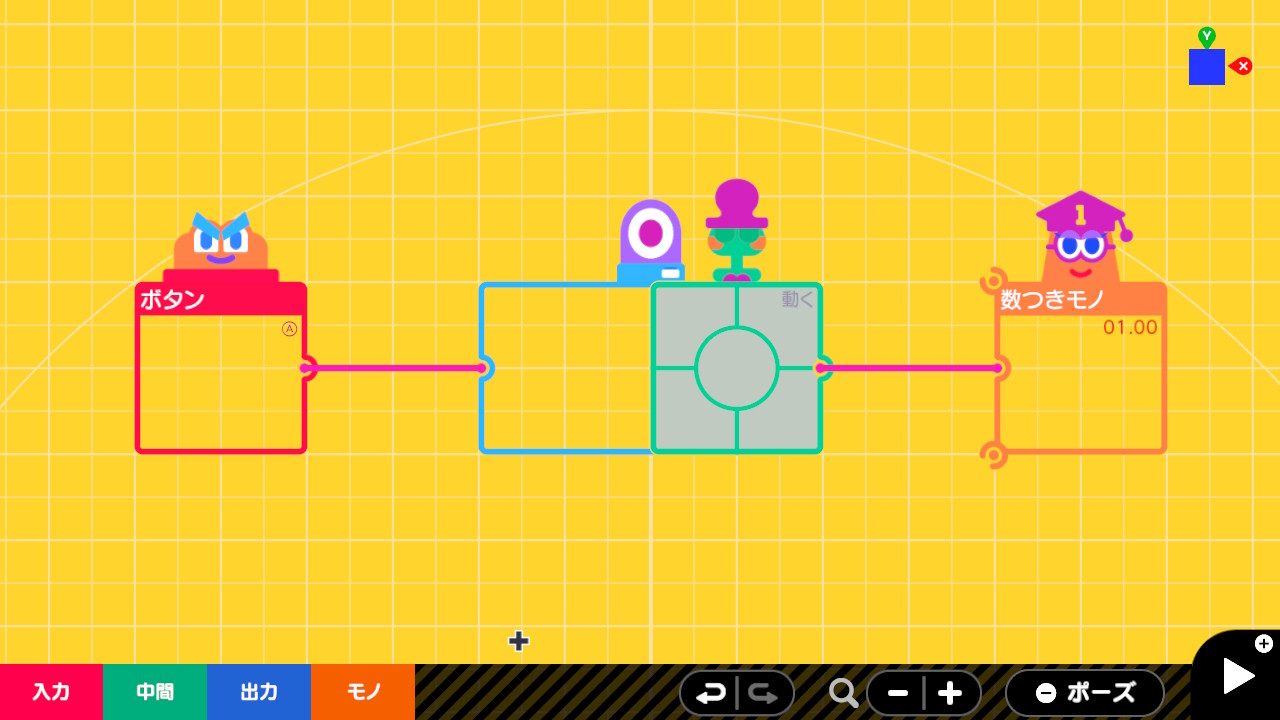Click the joystick-shaped Nodon character

click(x=737, y=231)
